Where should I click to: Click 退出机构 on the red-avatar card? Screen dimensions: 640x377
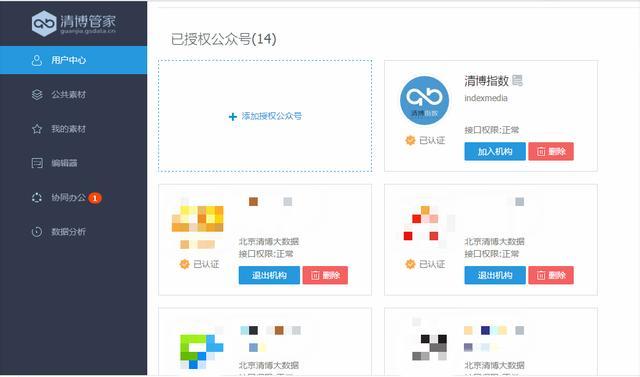495,275
